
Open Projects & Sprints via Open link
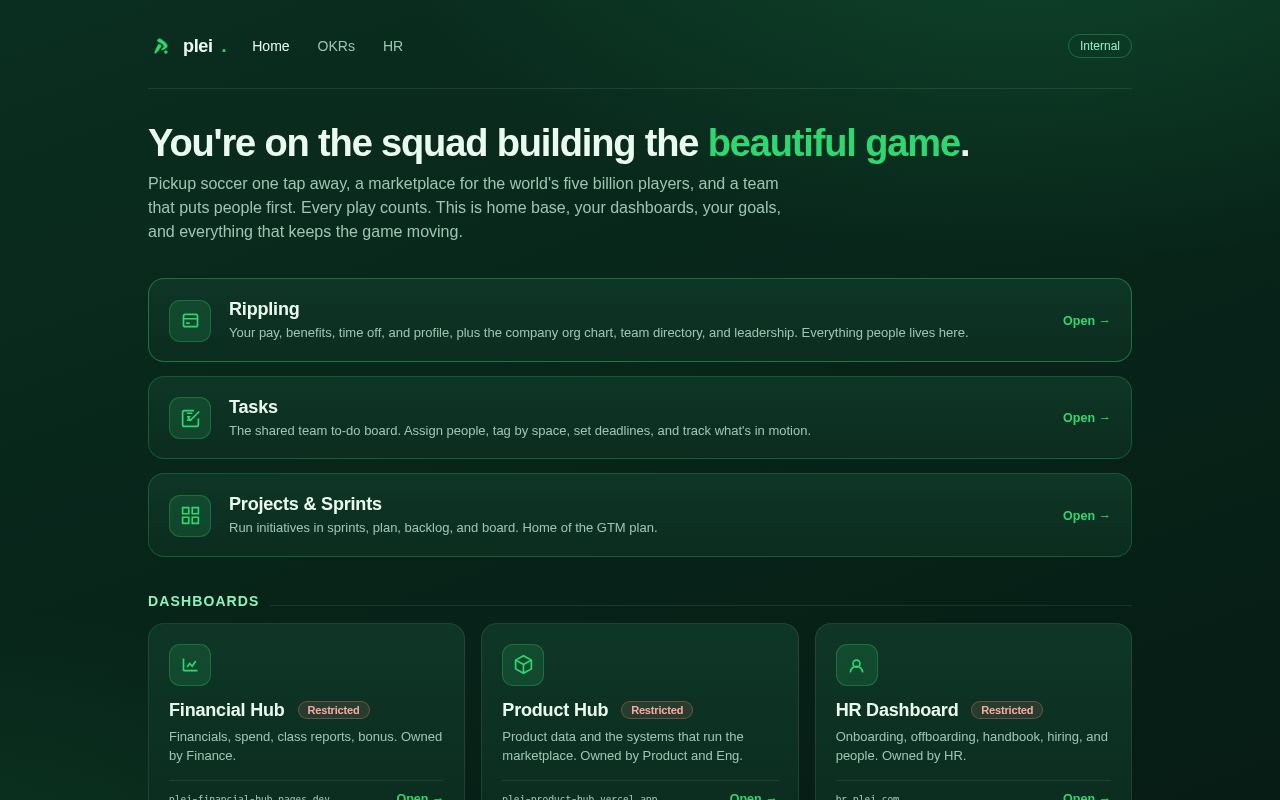1086,516
